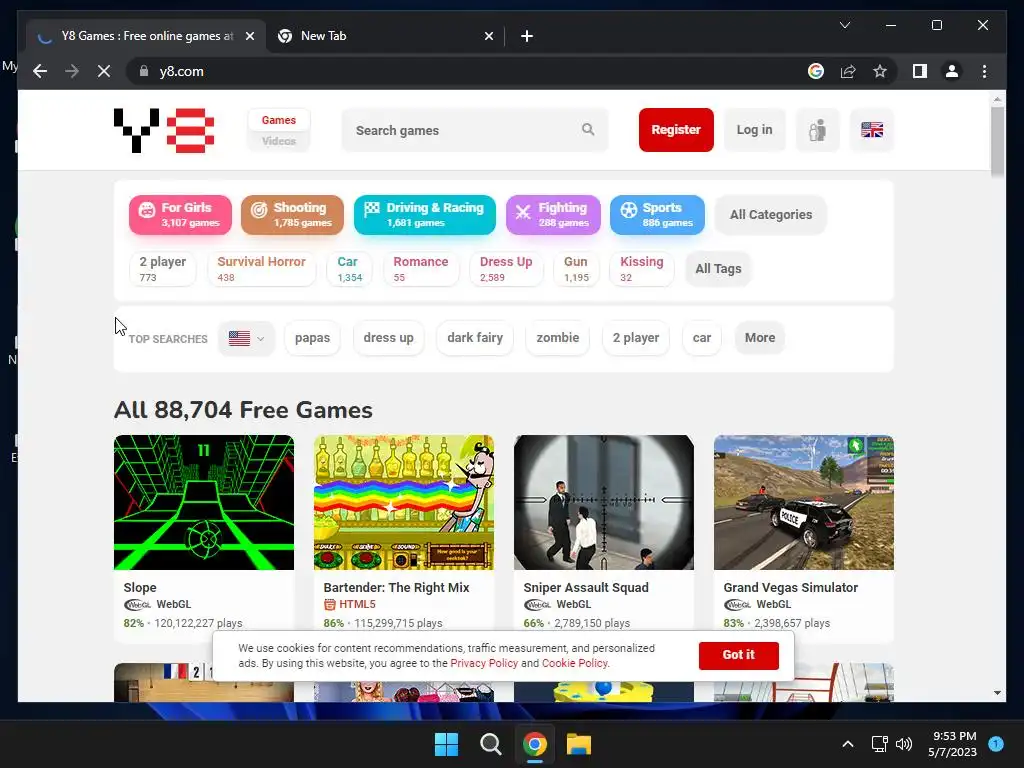Viewport: 1024px width, 768px height.
Task: Open Driving & Racing category
Action: (424, 214)
